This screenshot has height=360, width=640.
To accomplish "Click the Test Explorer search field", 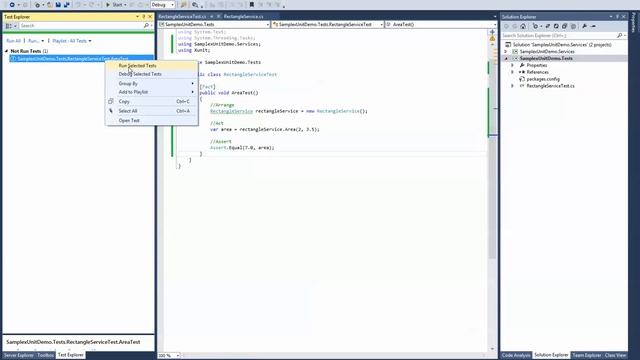I will 81,26.
